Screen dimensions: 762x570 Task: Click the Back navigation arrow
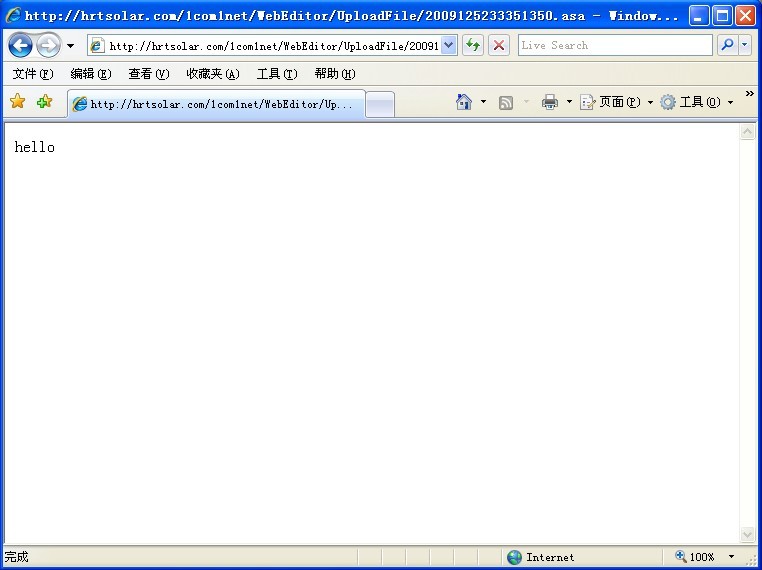click(x=20, y=46)
